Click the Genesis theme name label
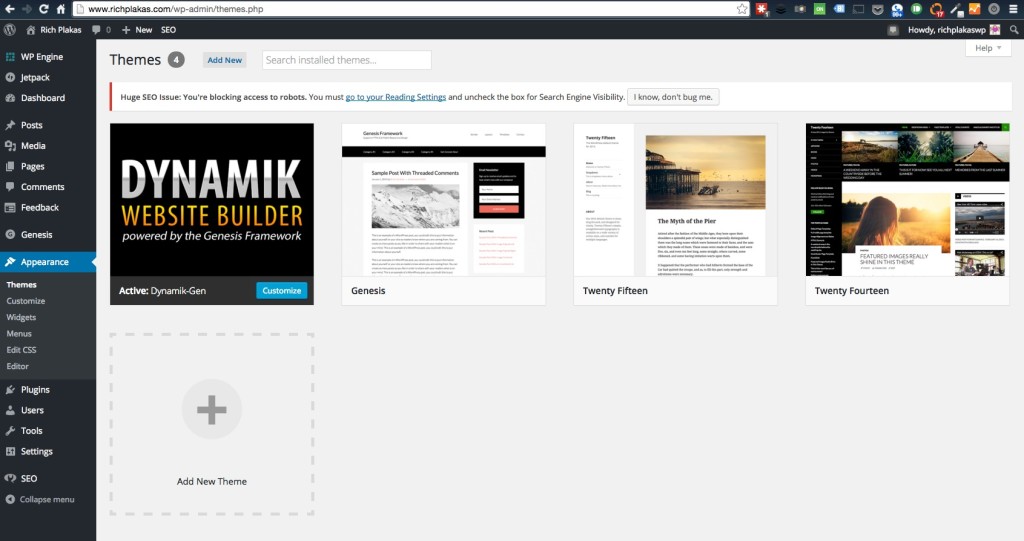This screenshot has height=541, width=1024. [x=368, y=291]
